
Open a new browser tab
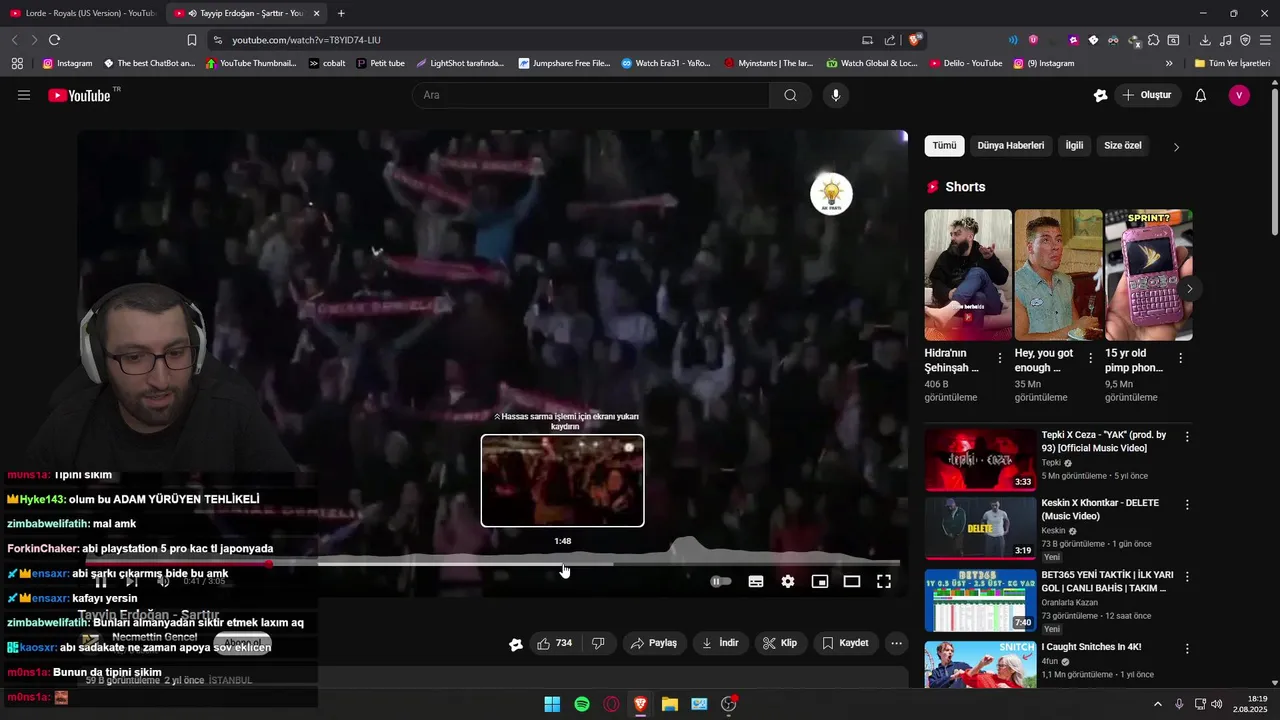pyautogui.click(x=341, y=13)
